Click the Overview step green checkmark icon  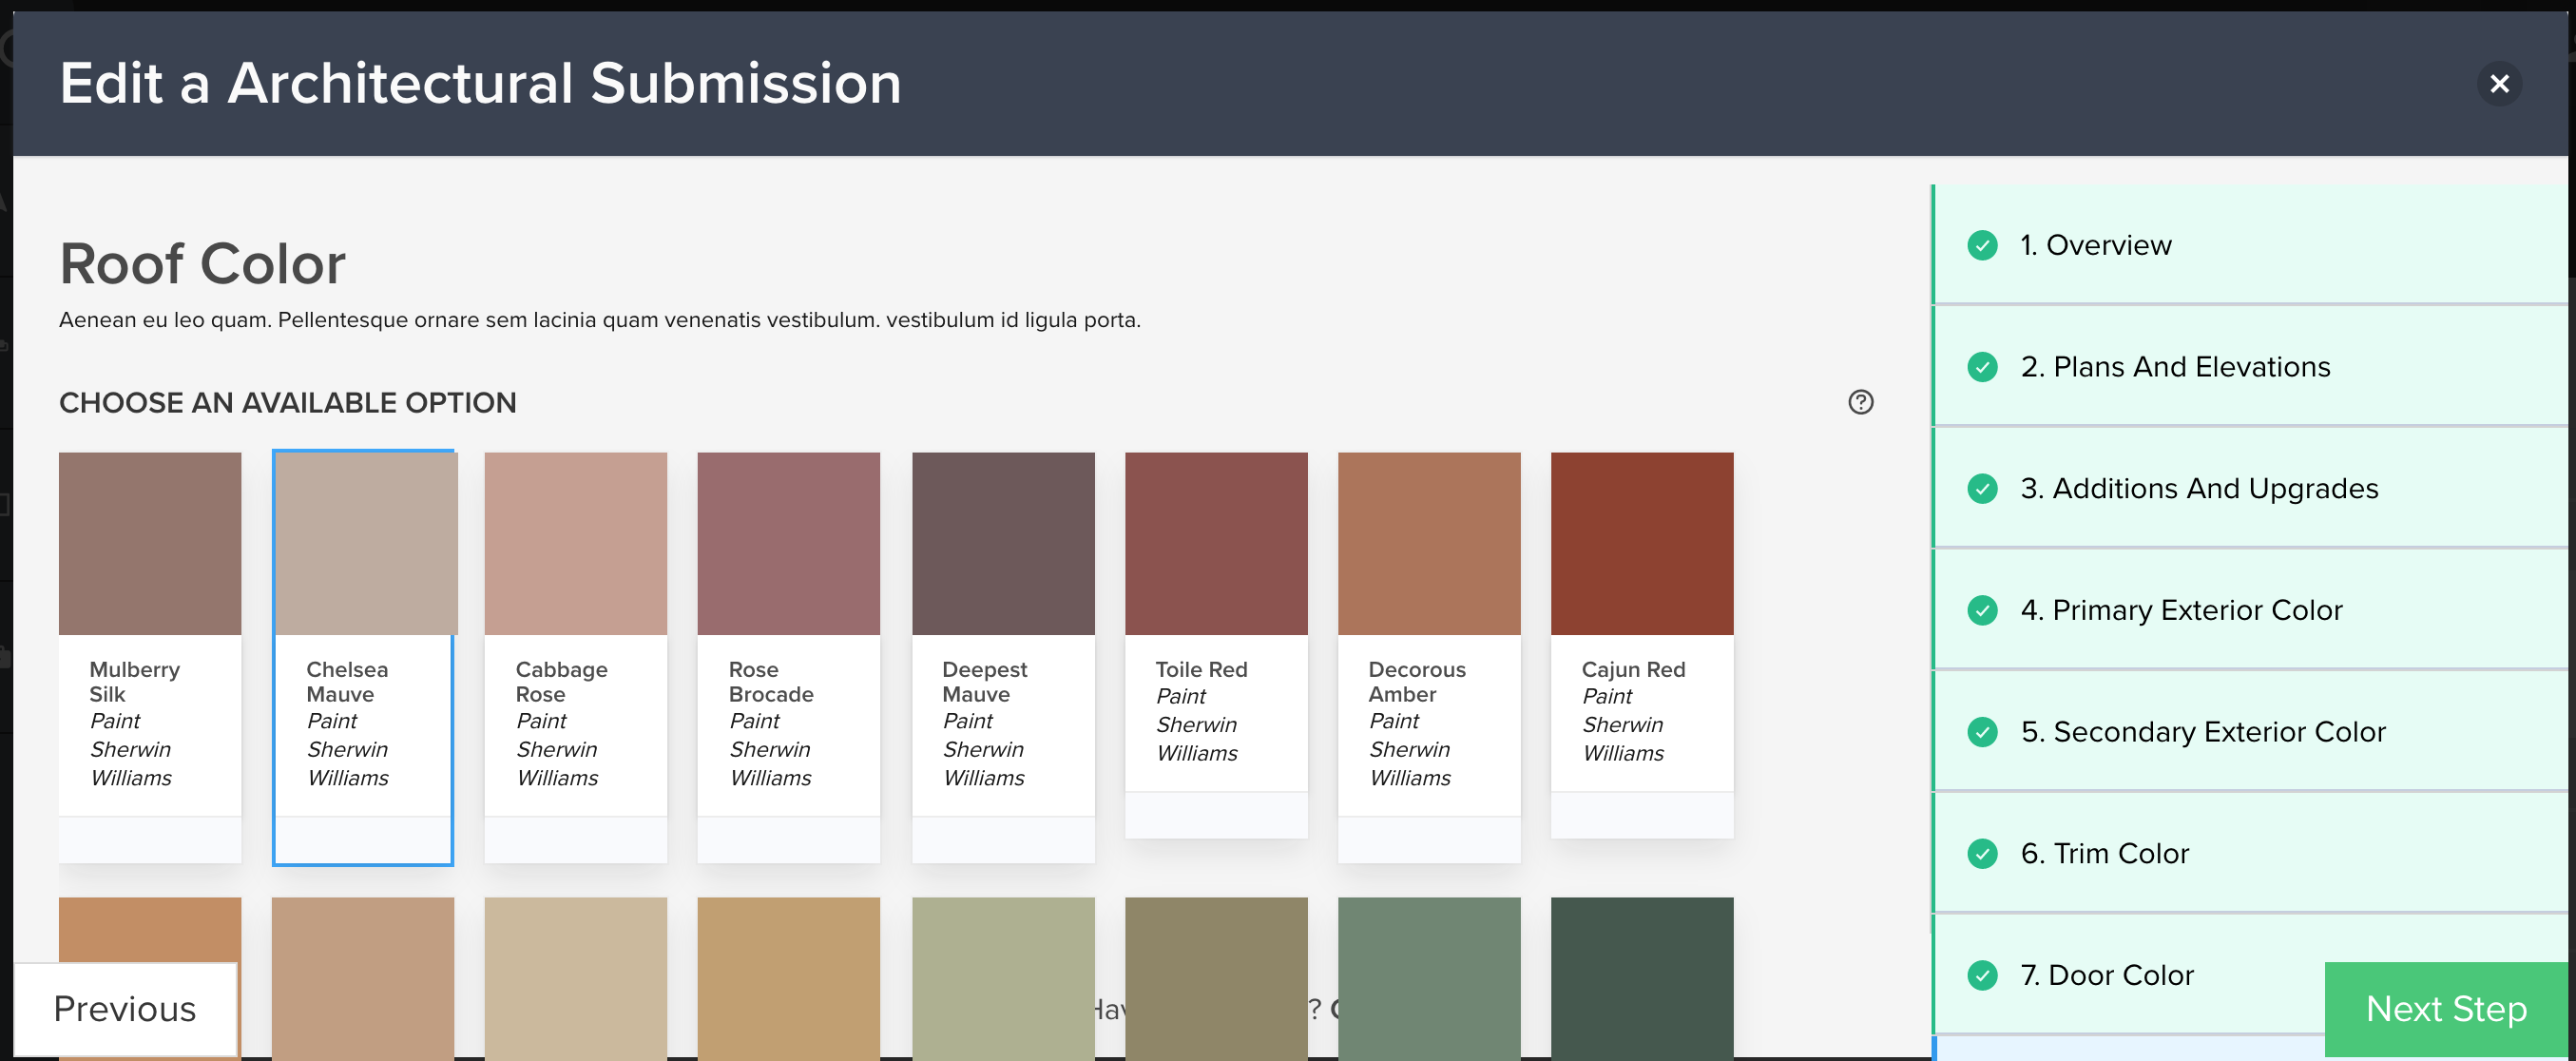(1982, 245)
